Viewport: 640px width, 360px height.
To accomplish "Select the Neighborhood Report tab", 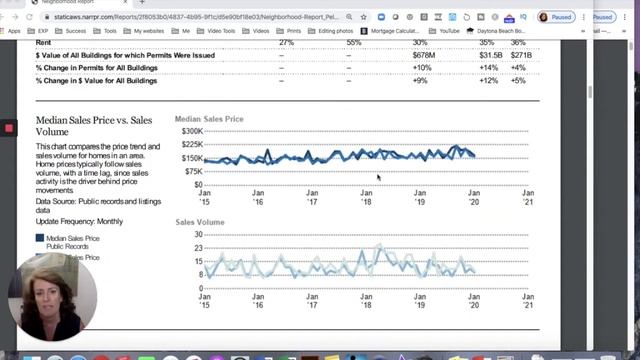I will point(78,2).
